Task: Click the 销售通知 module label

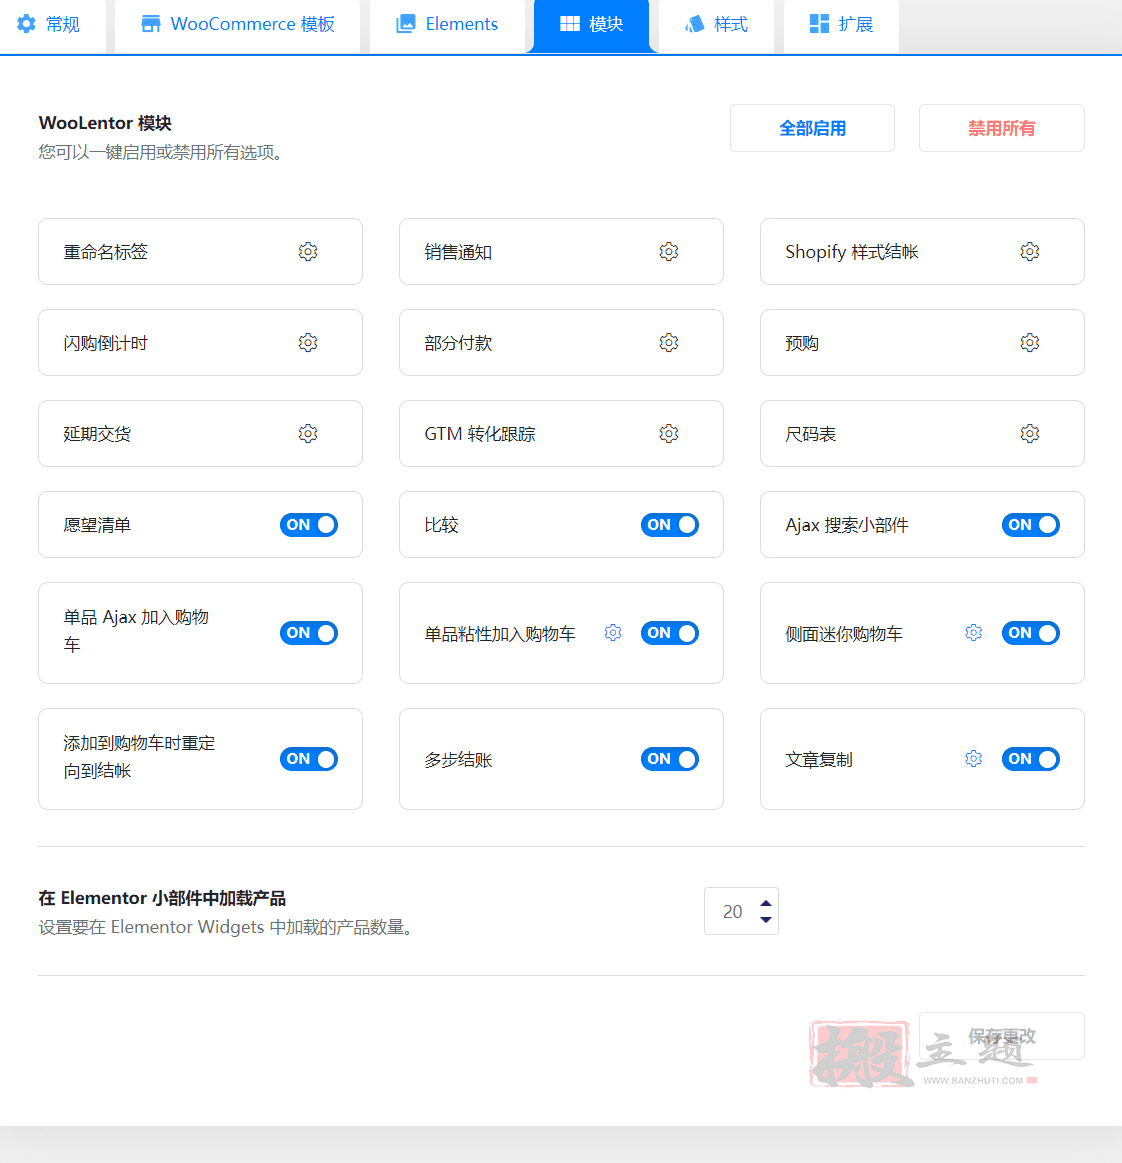Action: [x=458, y=252]
